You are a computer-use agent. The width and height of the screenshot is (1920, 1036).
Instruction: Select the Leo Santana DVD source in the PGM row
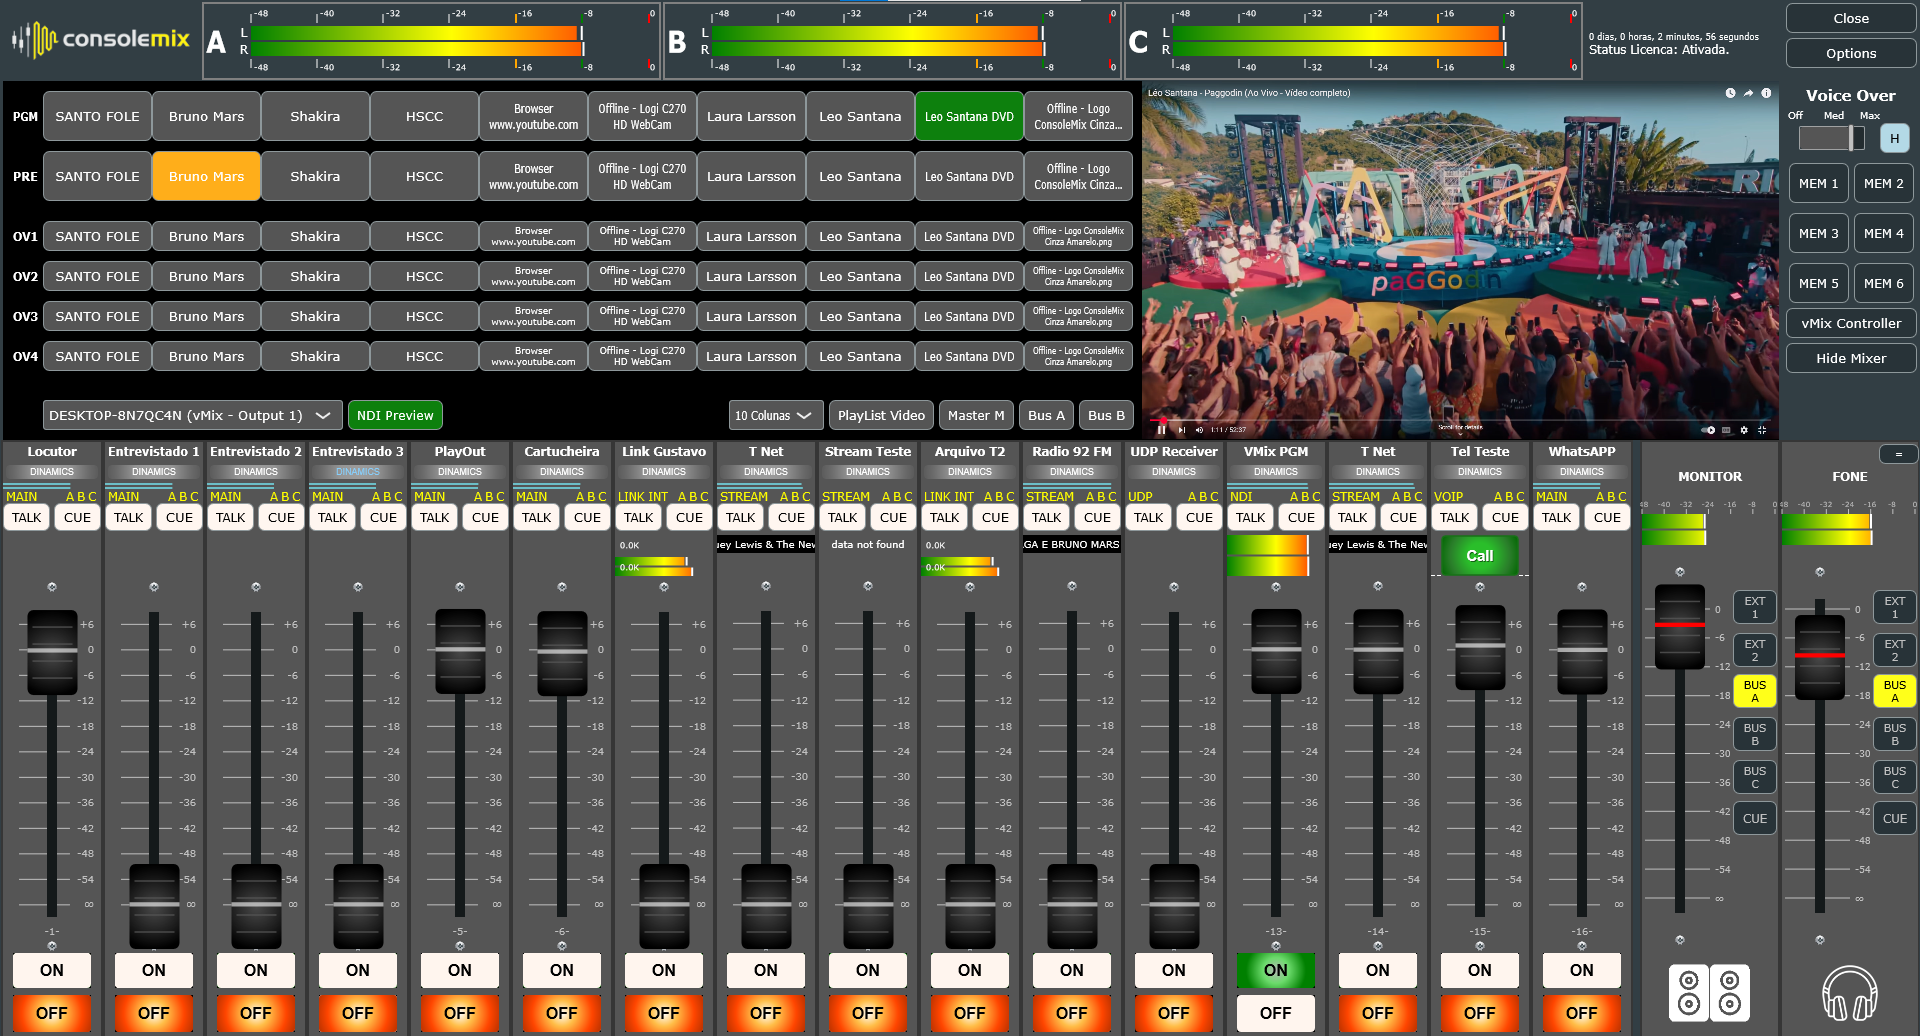[968, 115]
